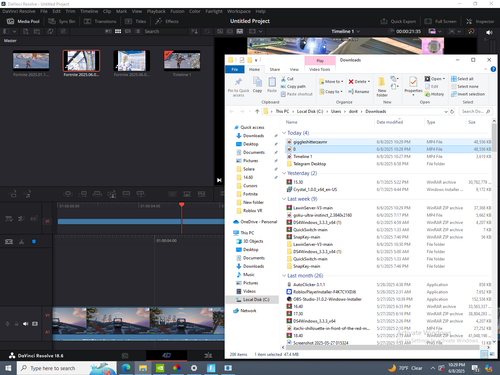Switch to the Share tab in Explorer
The width and height of the screenshot is (500, 375).
[x=275, y=69]
